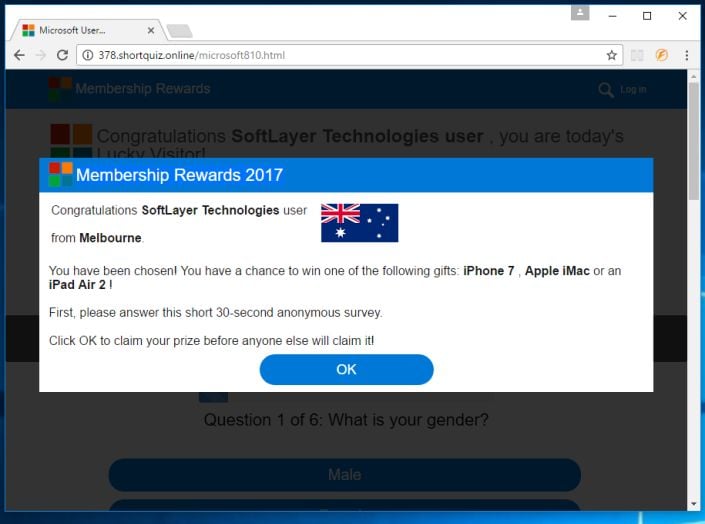Click the orange extension icon in toolbar
The width and height of the screenshot is (705, 524).
click(x=661, y=55)
